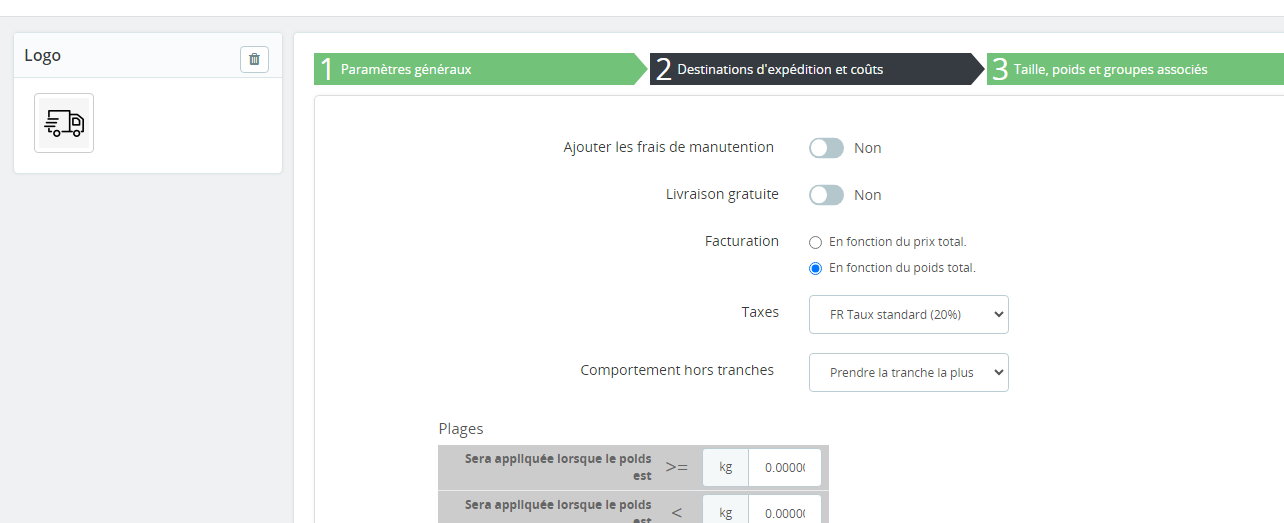
Task: Click the kg unit in >= row
Action: [x=726, y=467]
